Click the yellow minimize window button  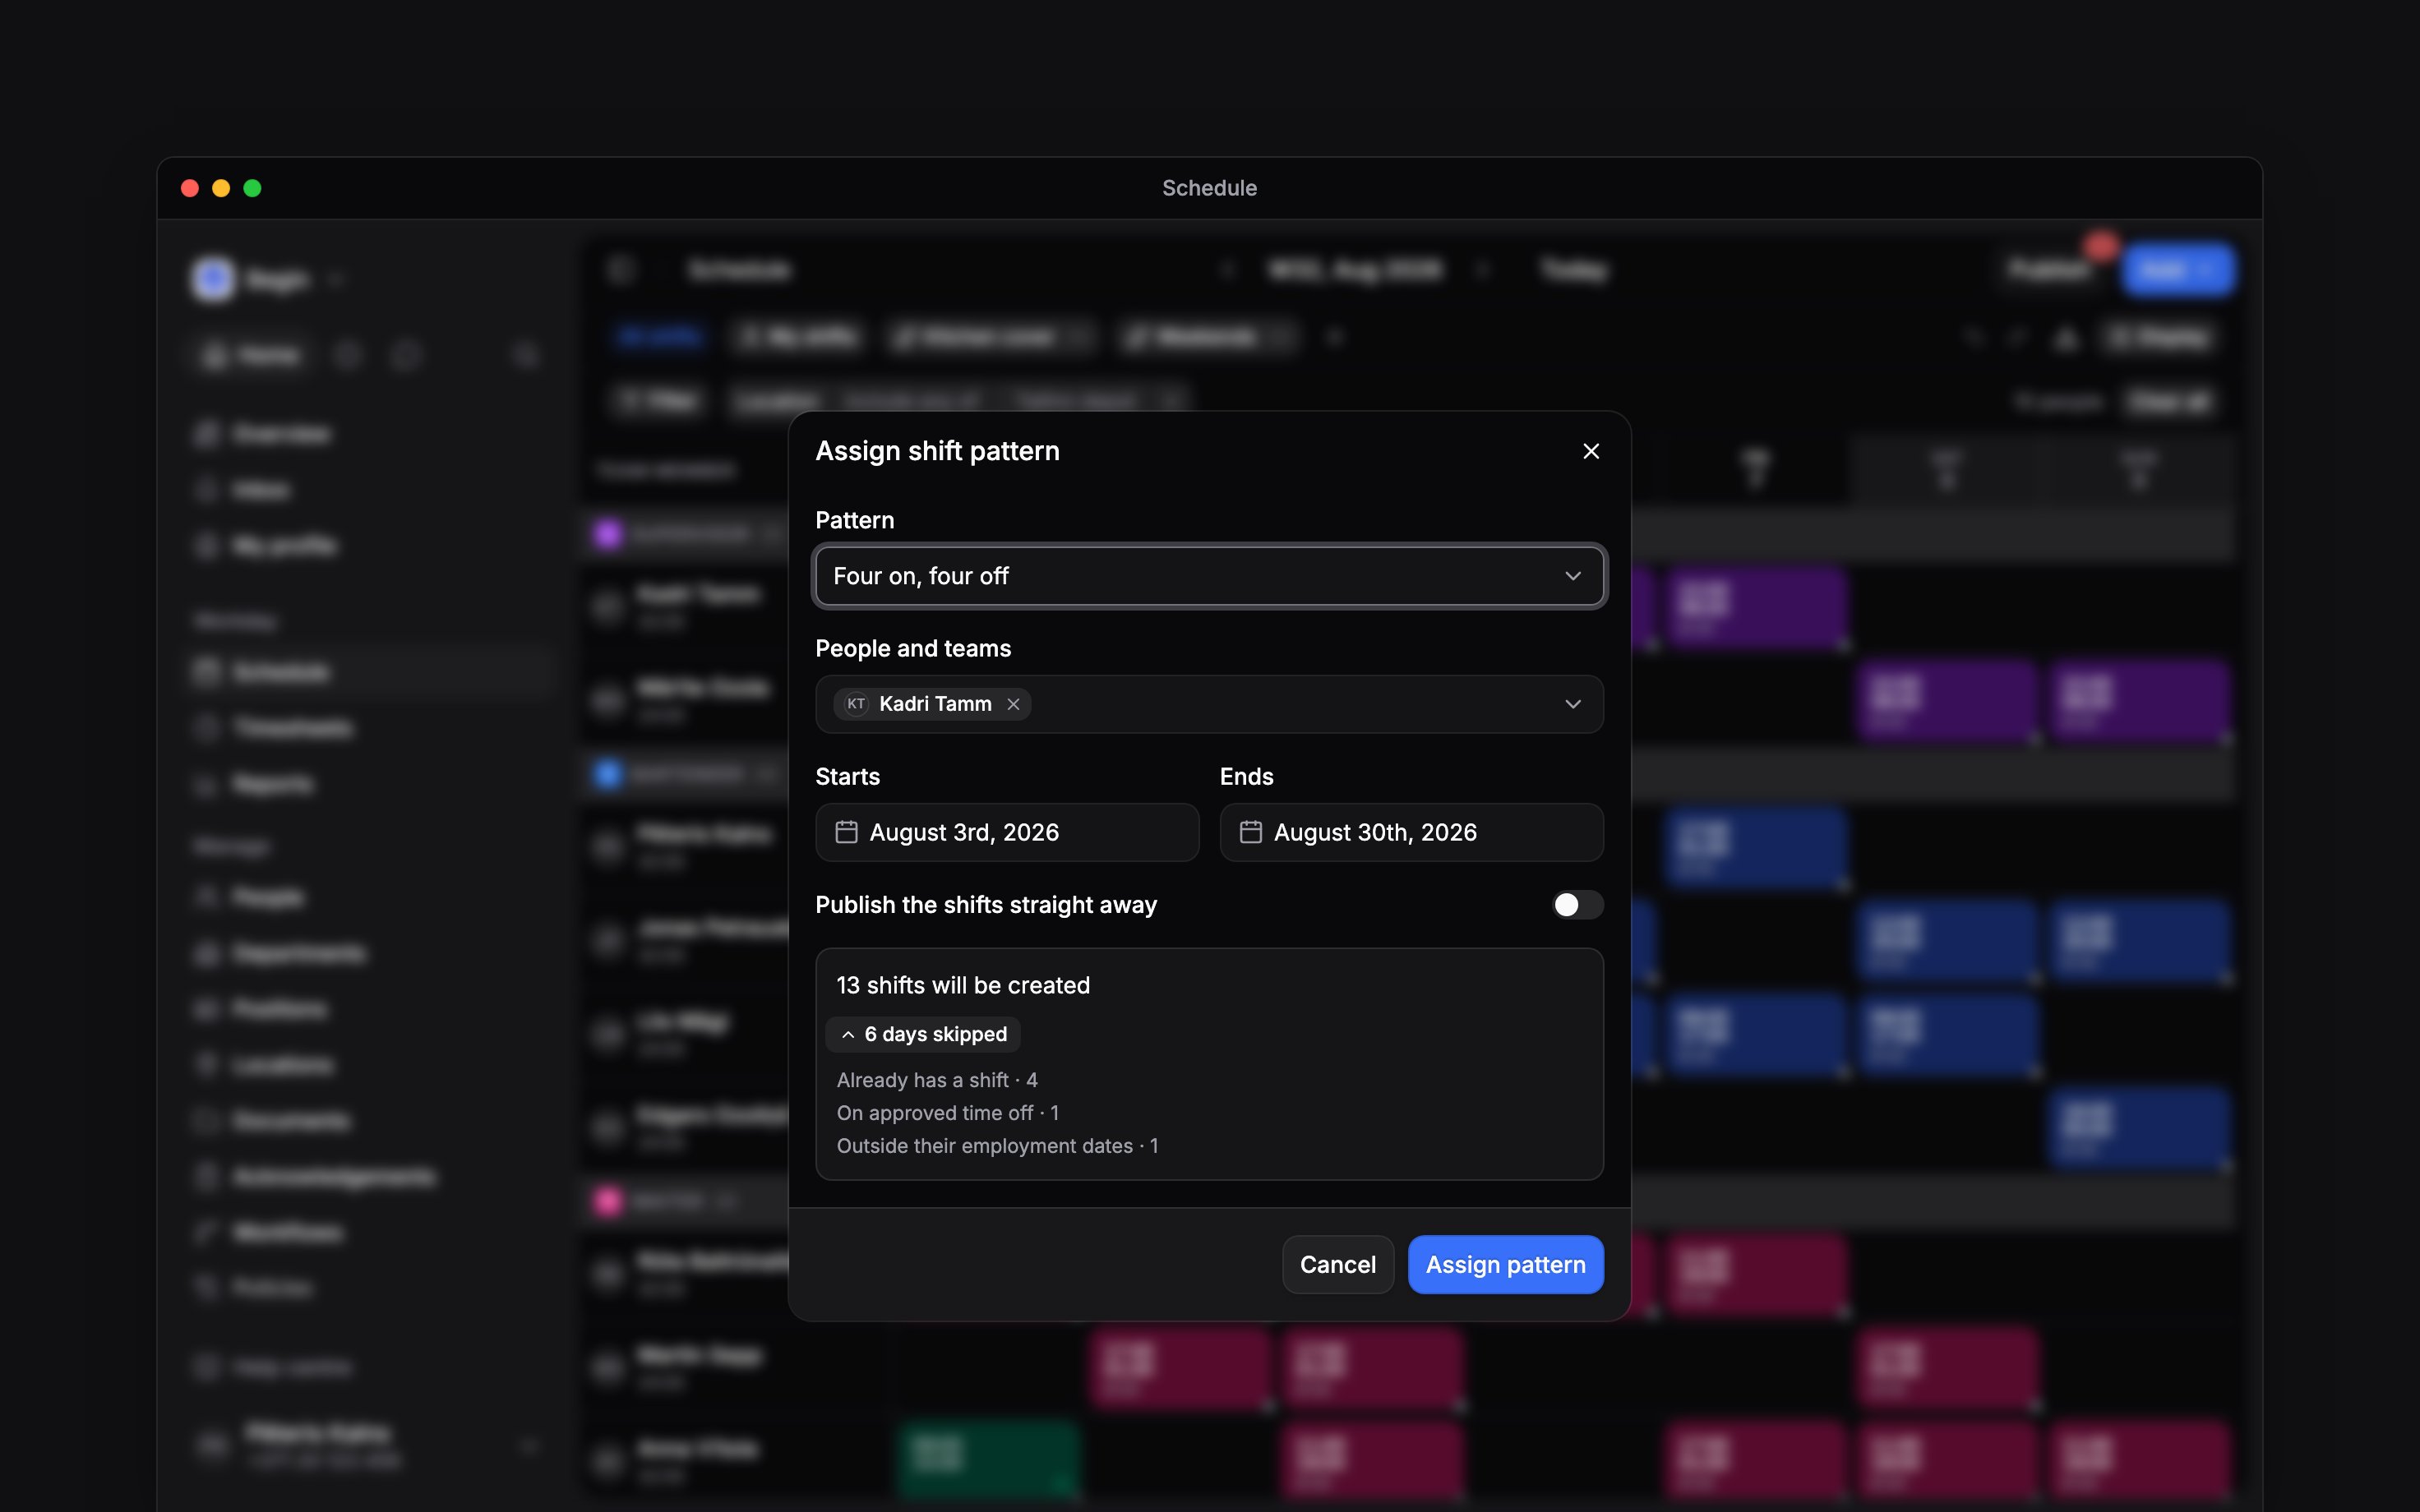[x=221, y=188]
